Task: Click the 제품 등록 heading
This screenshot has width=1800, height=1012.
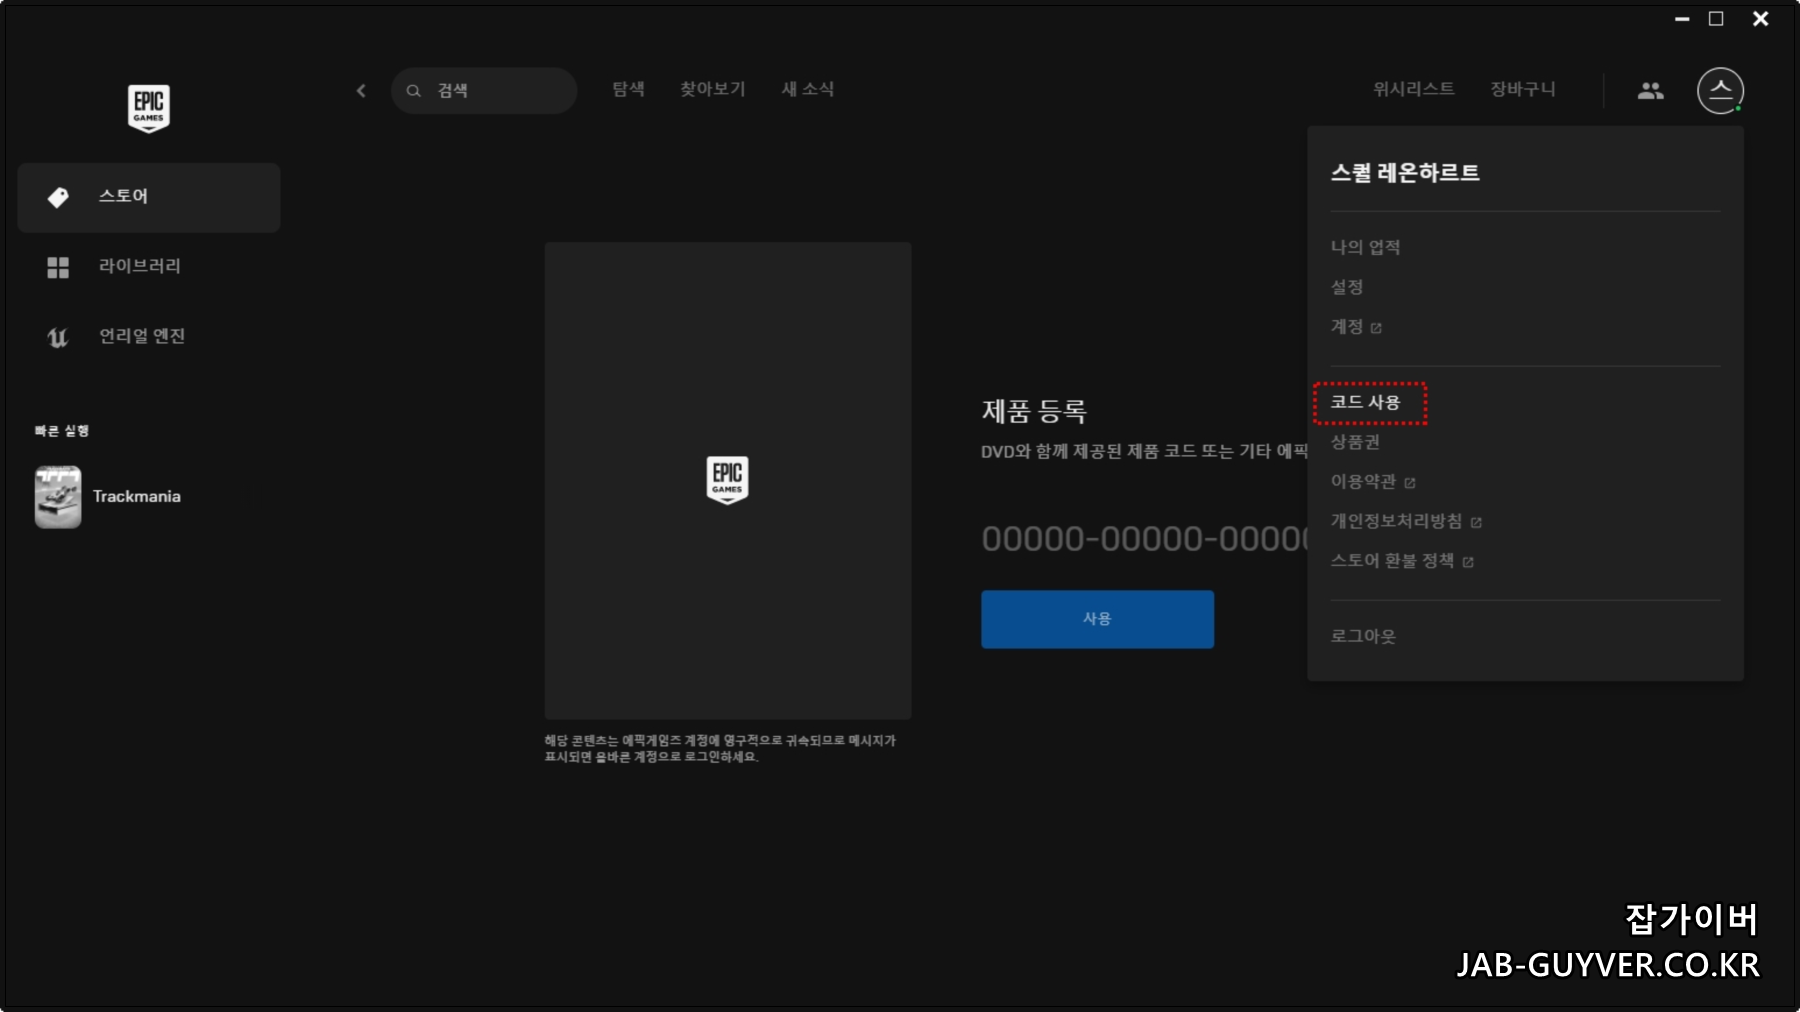Action: [x=1034, y=411]
